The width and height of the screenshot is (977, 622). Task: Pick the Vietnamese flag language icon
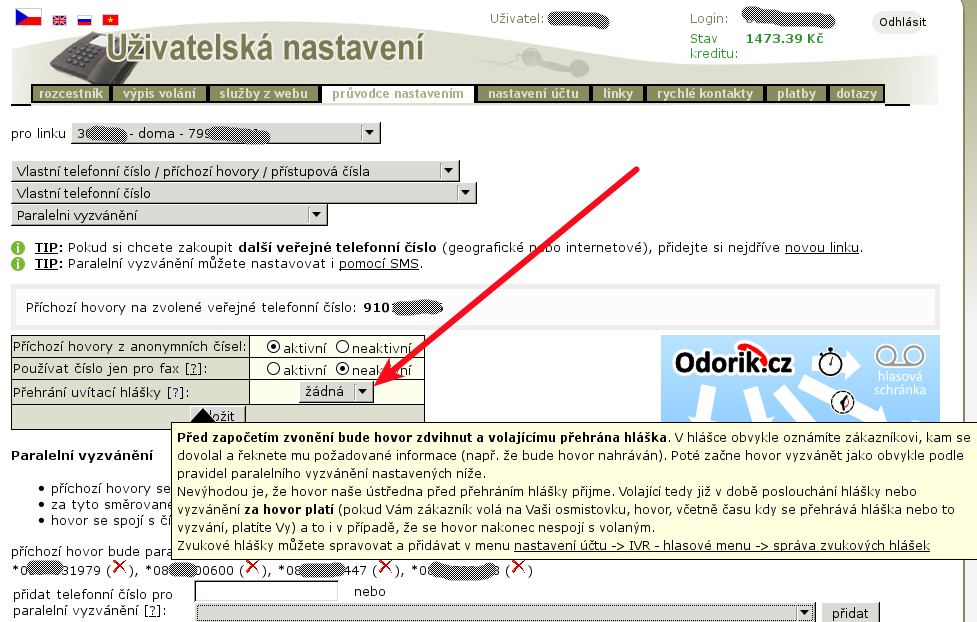pyautogui.click(x=110, y=19)
